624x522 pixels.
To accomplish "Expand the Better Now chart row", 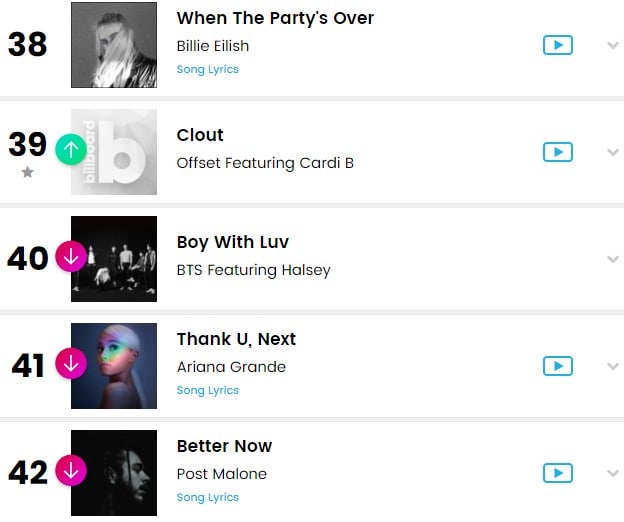I will pos(612,473).
